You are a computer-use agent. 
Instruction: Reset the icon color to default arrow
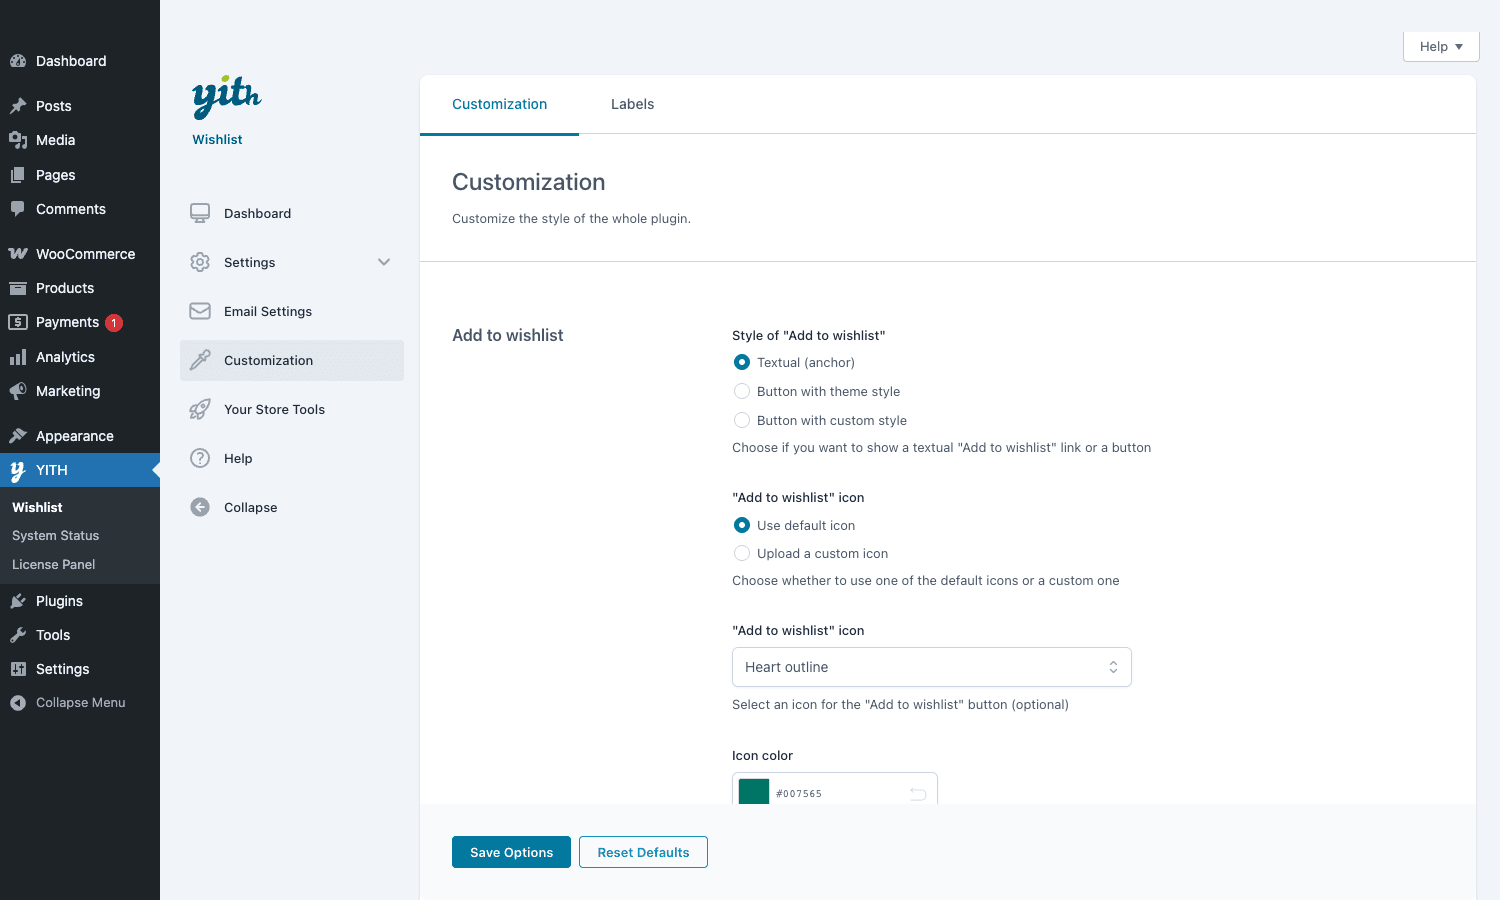coord(918,794)
